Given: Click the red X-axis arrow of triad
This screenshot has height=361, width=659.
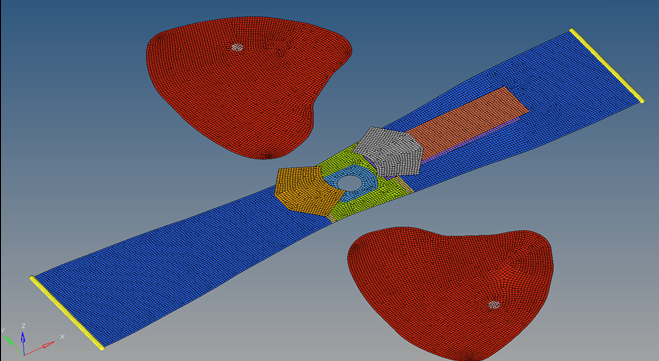Looking at the screenshot, I should coord(40,349).
